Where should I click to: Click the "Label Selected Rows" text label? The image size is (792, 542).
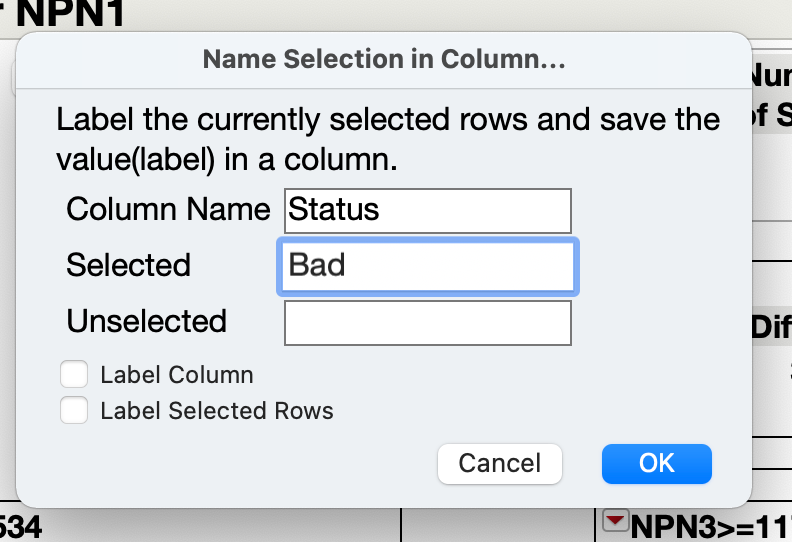click(x=217, y=411)
